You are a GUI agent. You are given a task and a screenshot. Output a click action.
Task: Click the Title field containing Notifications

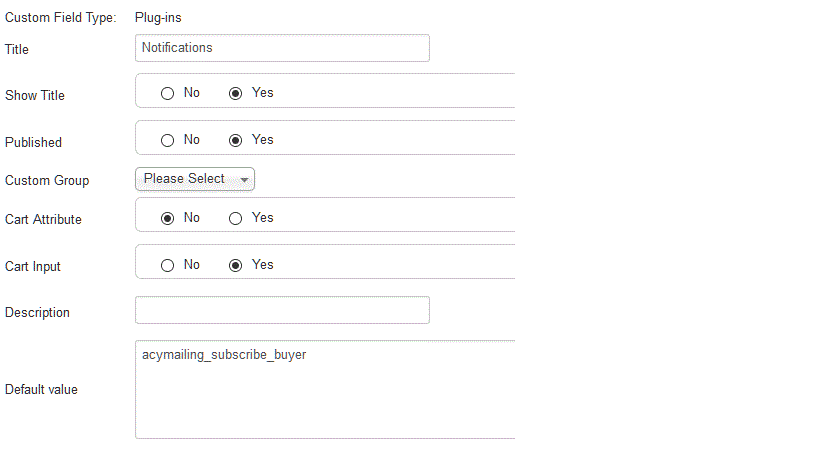pyautogui.click(x=282, y=48)
